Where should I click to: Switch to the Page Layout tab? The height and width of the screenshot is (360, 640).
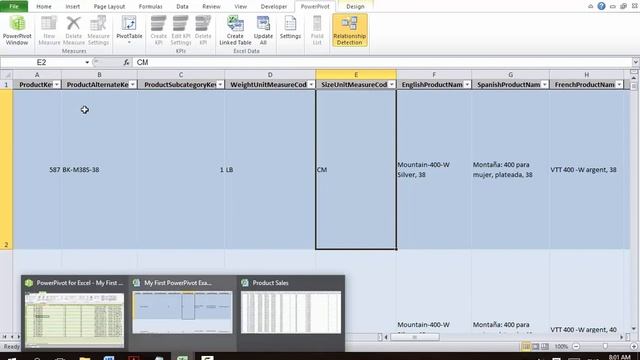click(109, 7)
